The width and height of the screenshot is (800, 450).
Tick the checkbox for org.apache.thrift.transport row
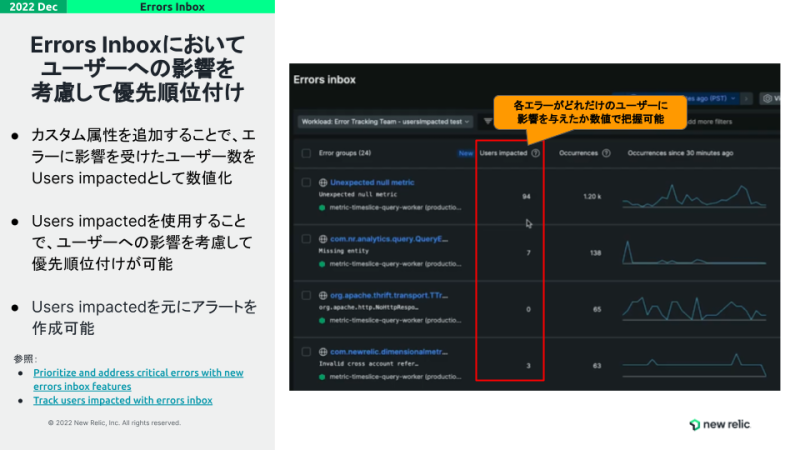[306, 295]
